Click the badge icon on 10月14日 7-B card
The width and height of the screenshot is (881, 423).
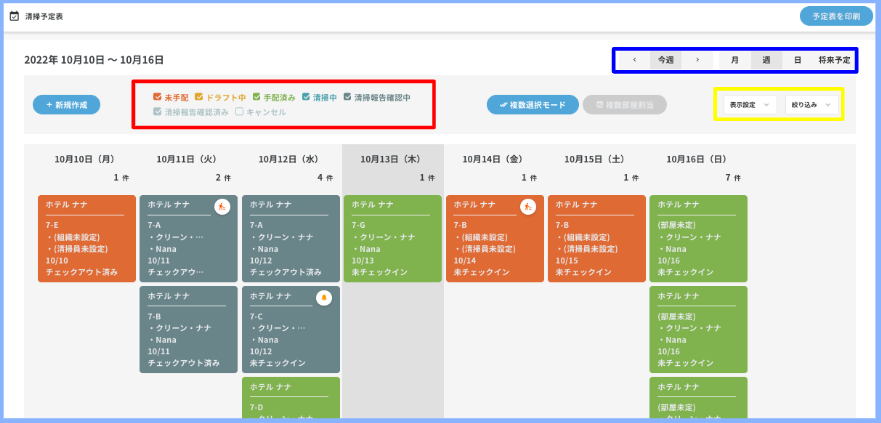tap(528, 207)
